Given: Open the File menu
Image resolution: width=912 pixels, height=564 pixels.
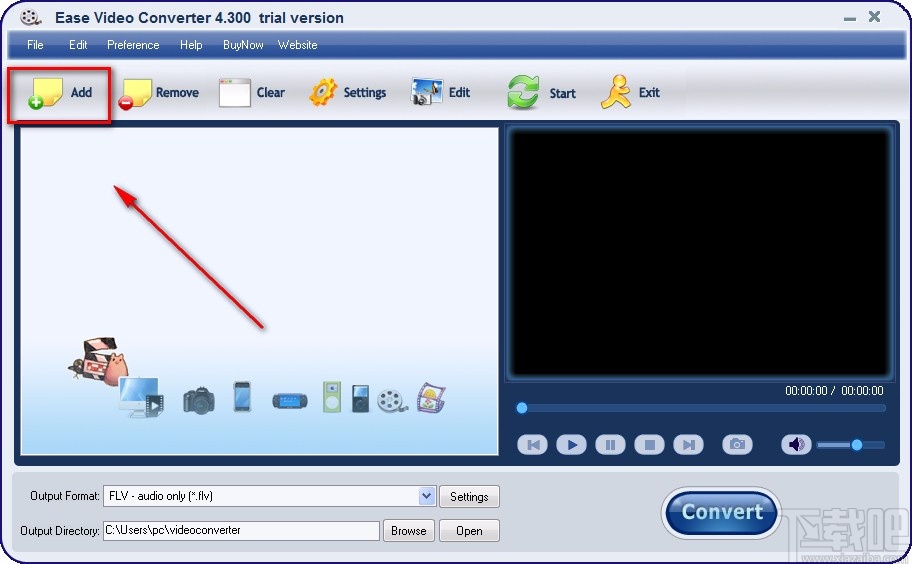Looking at the screenshot, I should point(35,45).
